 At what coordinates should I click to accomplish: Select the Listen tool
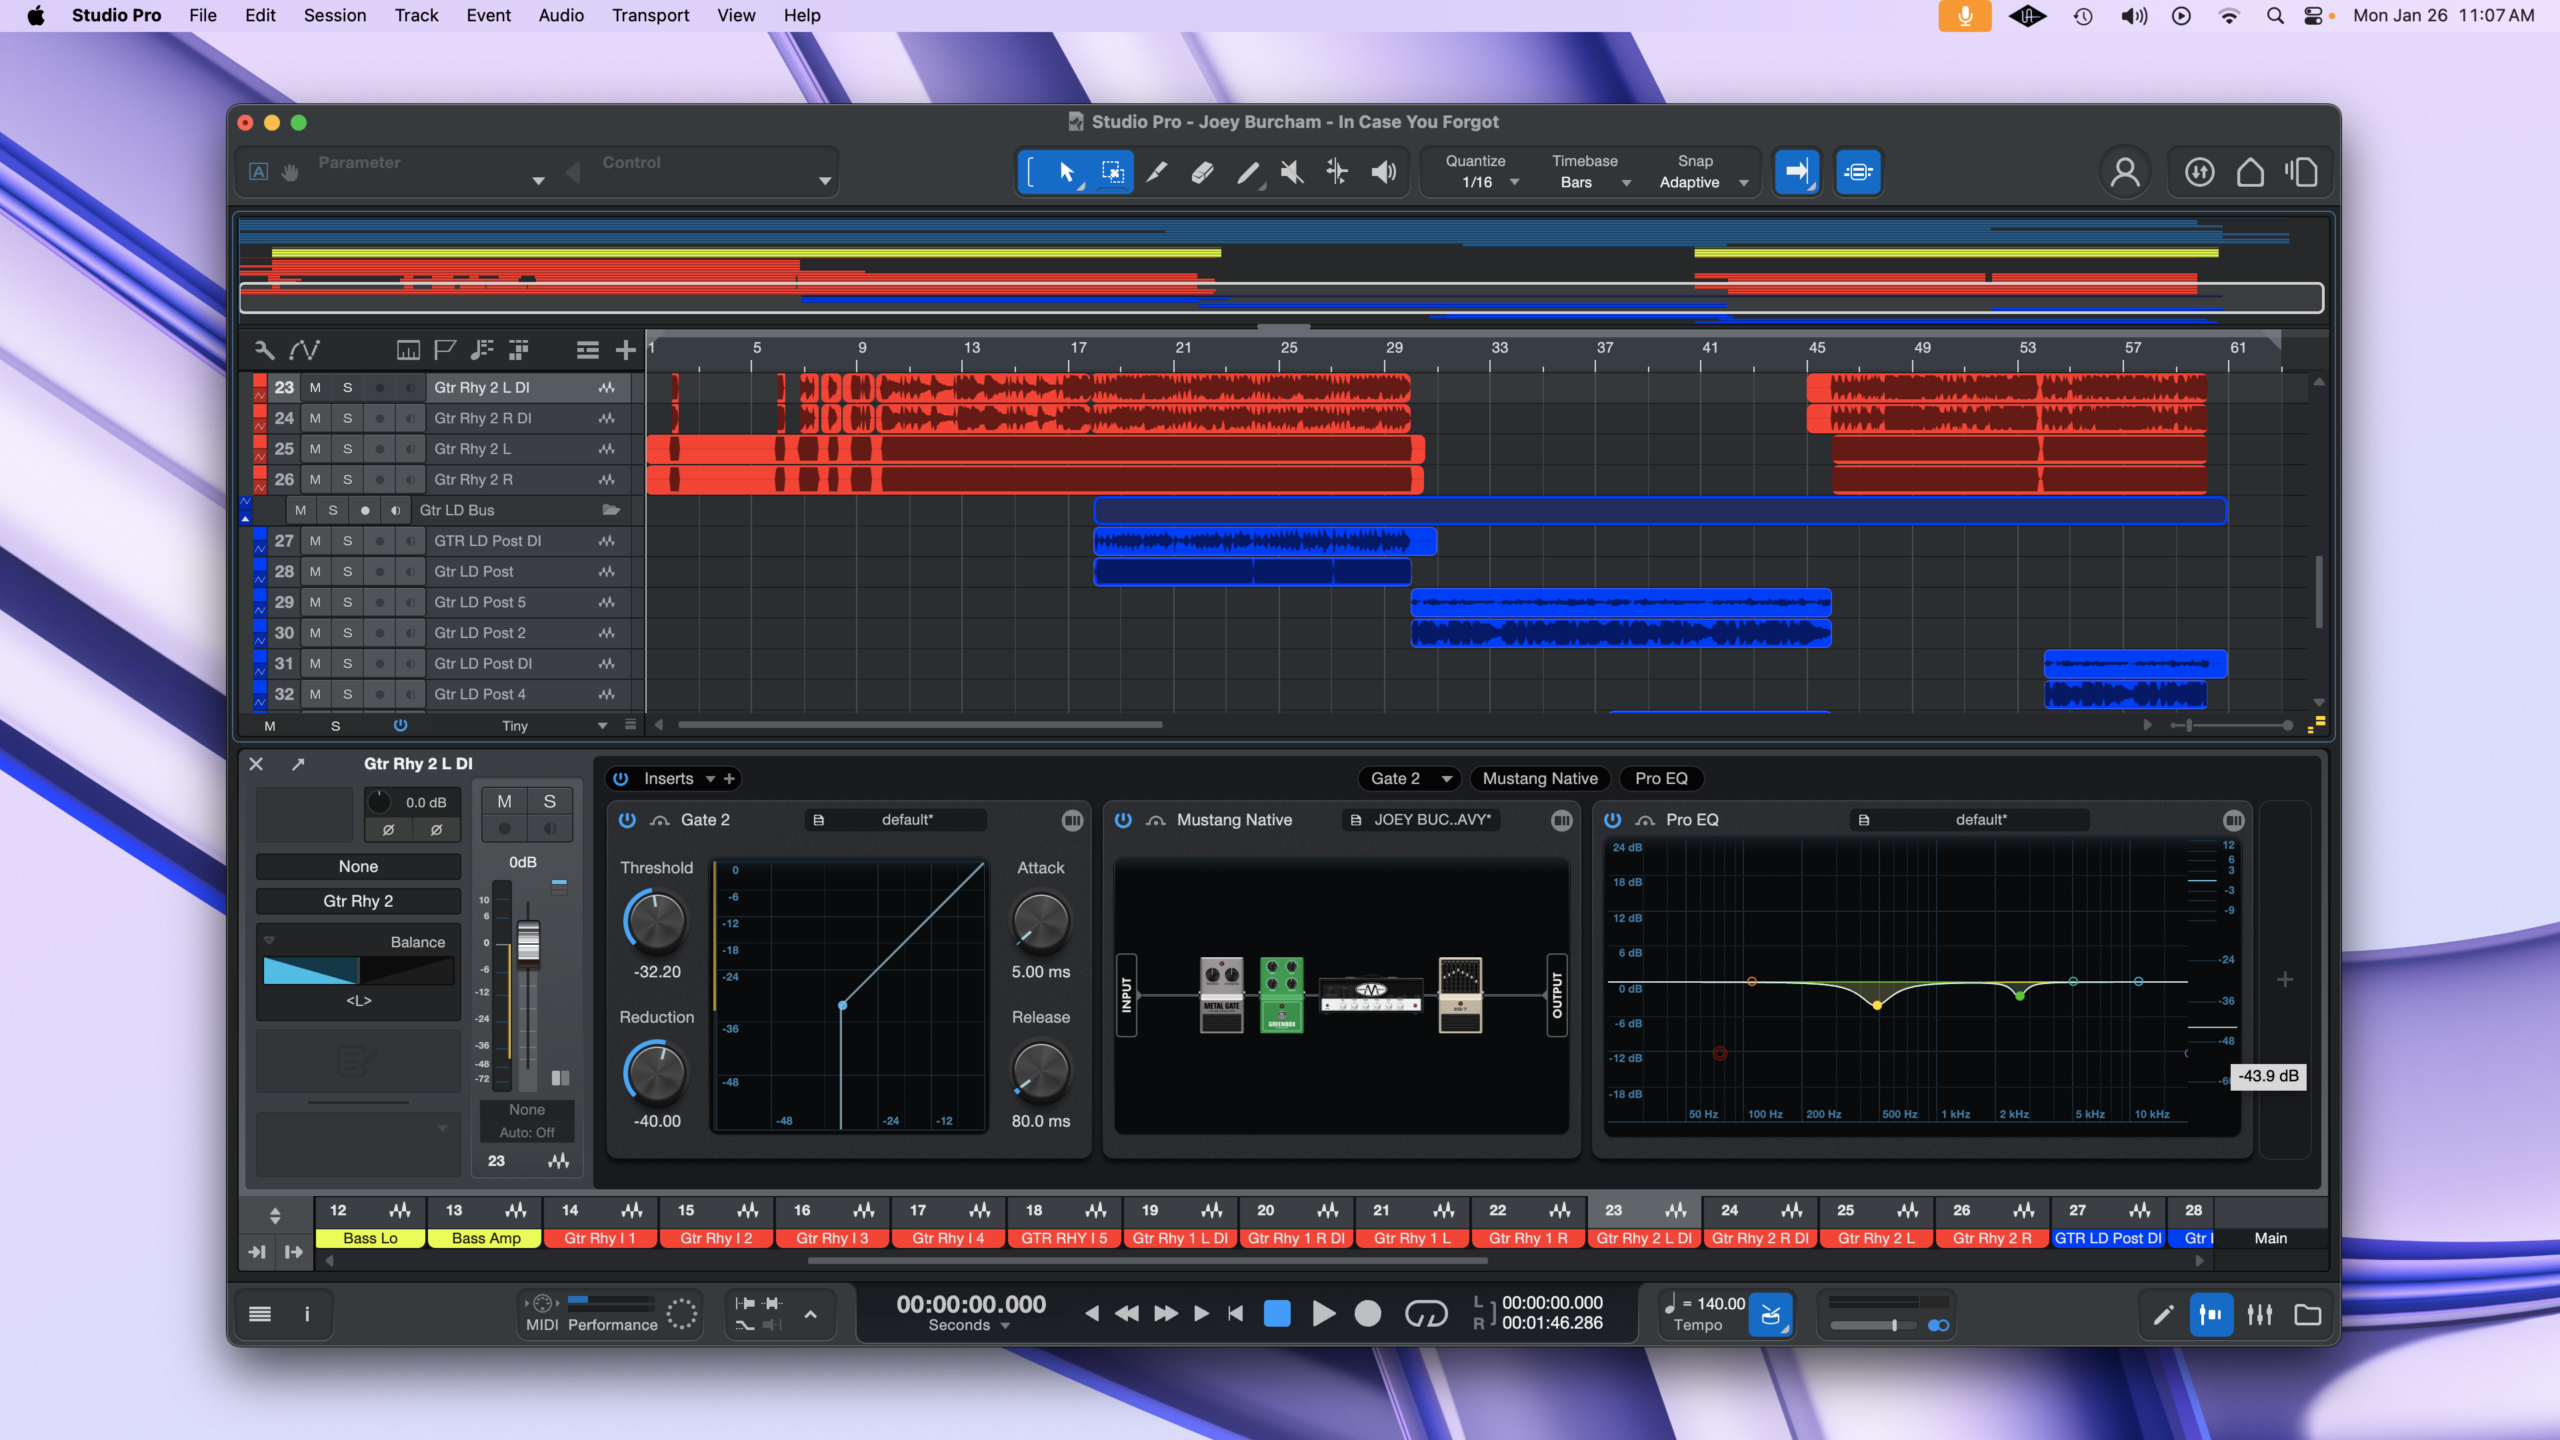click(1384, 171)
